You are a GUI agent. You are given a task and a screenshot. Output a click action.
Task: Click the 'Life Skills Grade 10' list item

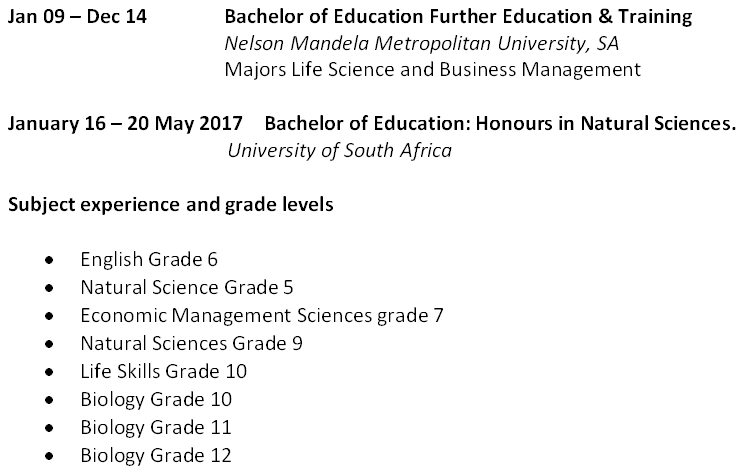pos(163,371)
